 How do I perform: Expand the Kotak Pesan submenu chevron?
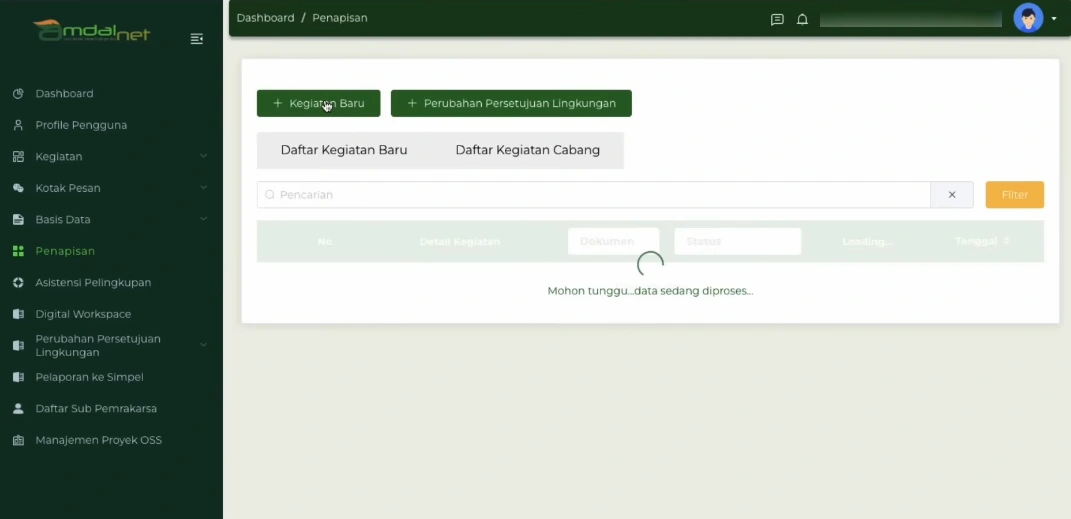[203, 188]
